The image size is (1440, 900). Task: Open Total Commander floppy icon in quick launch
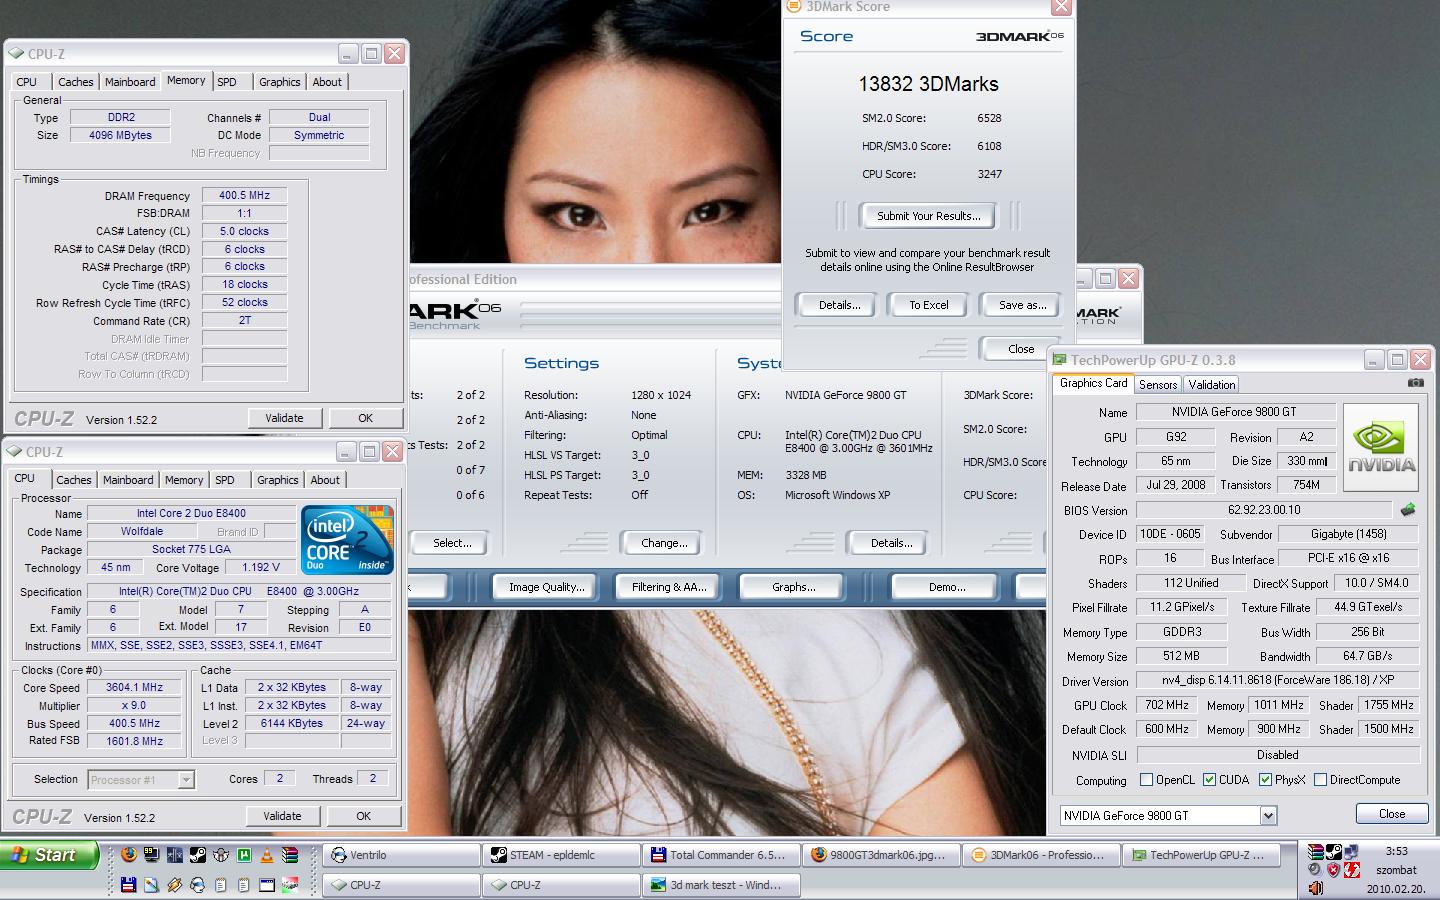(x=128, y=884)
